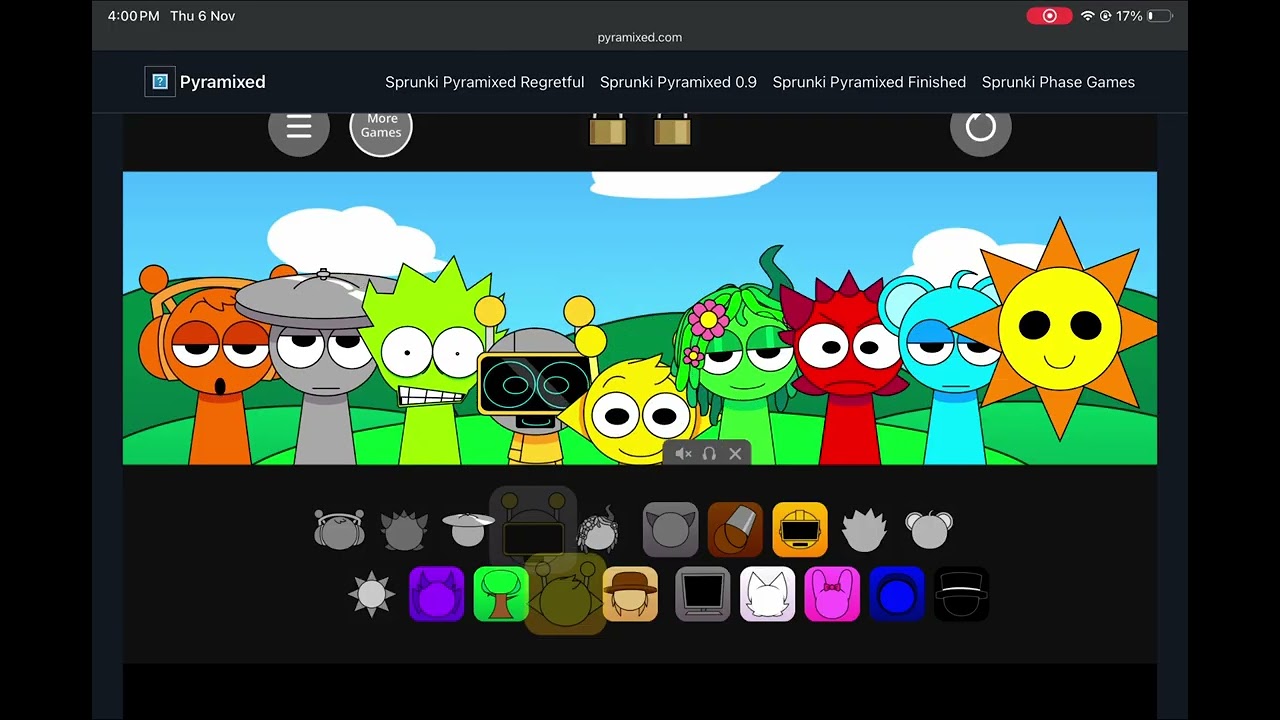Tap the red screen recording indicator
Viewport: 1280px width, 720px height.
coord(1049,16)
